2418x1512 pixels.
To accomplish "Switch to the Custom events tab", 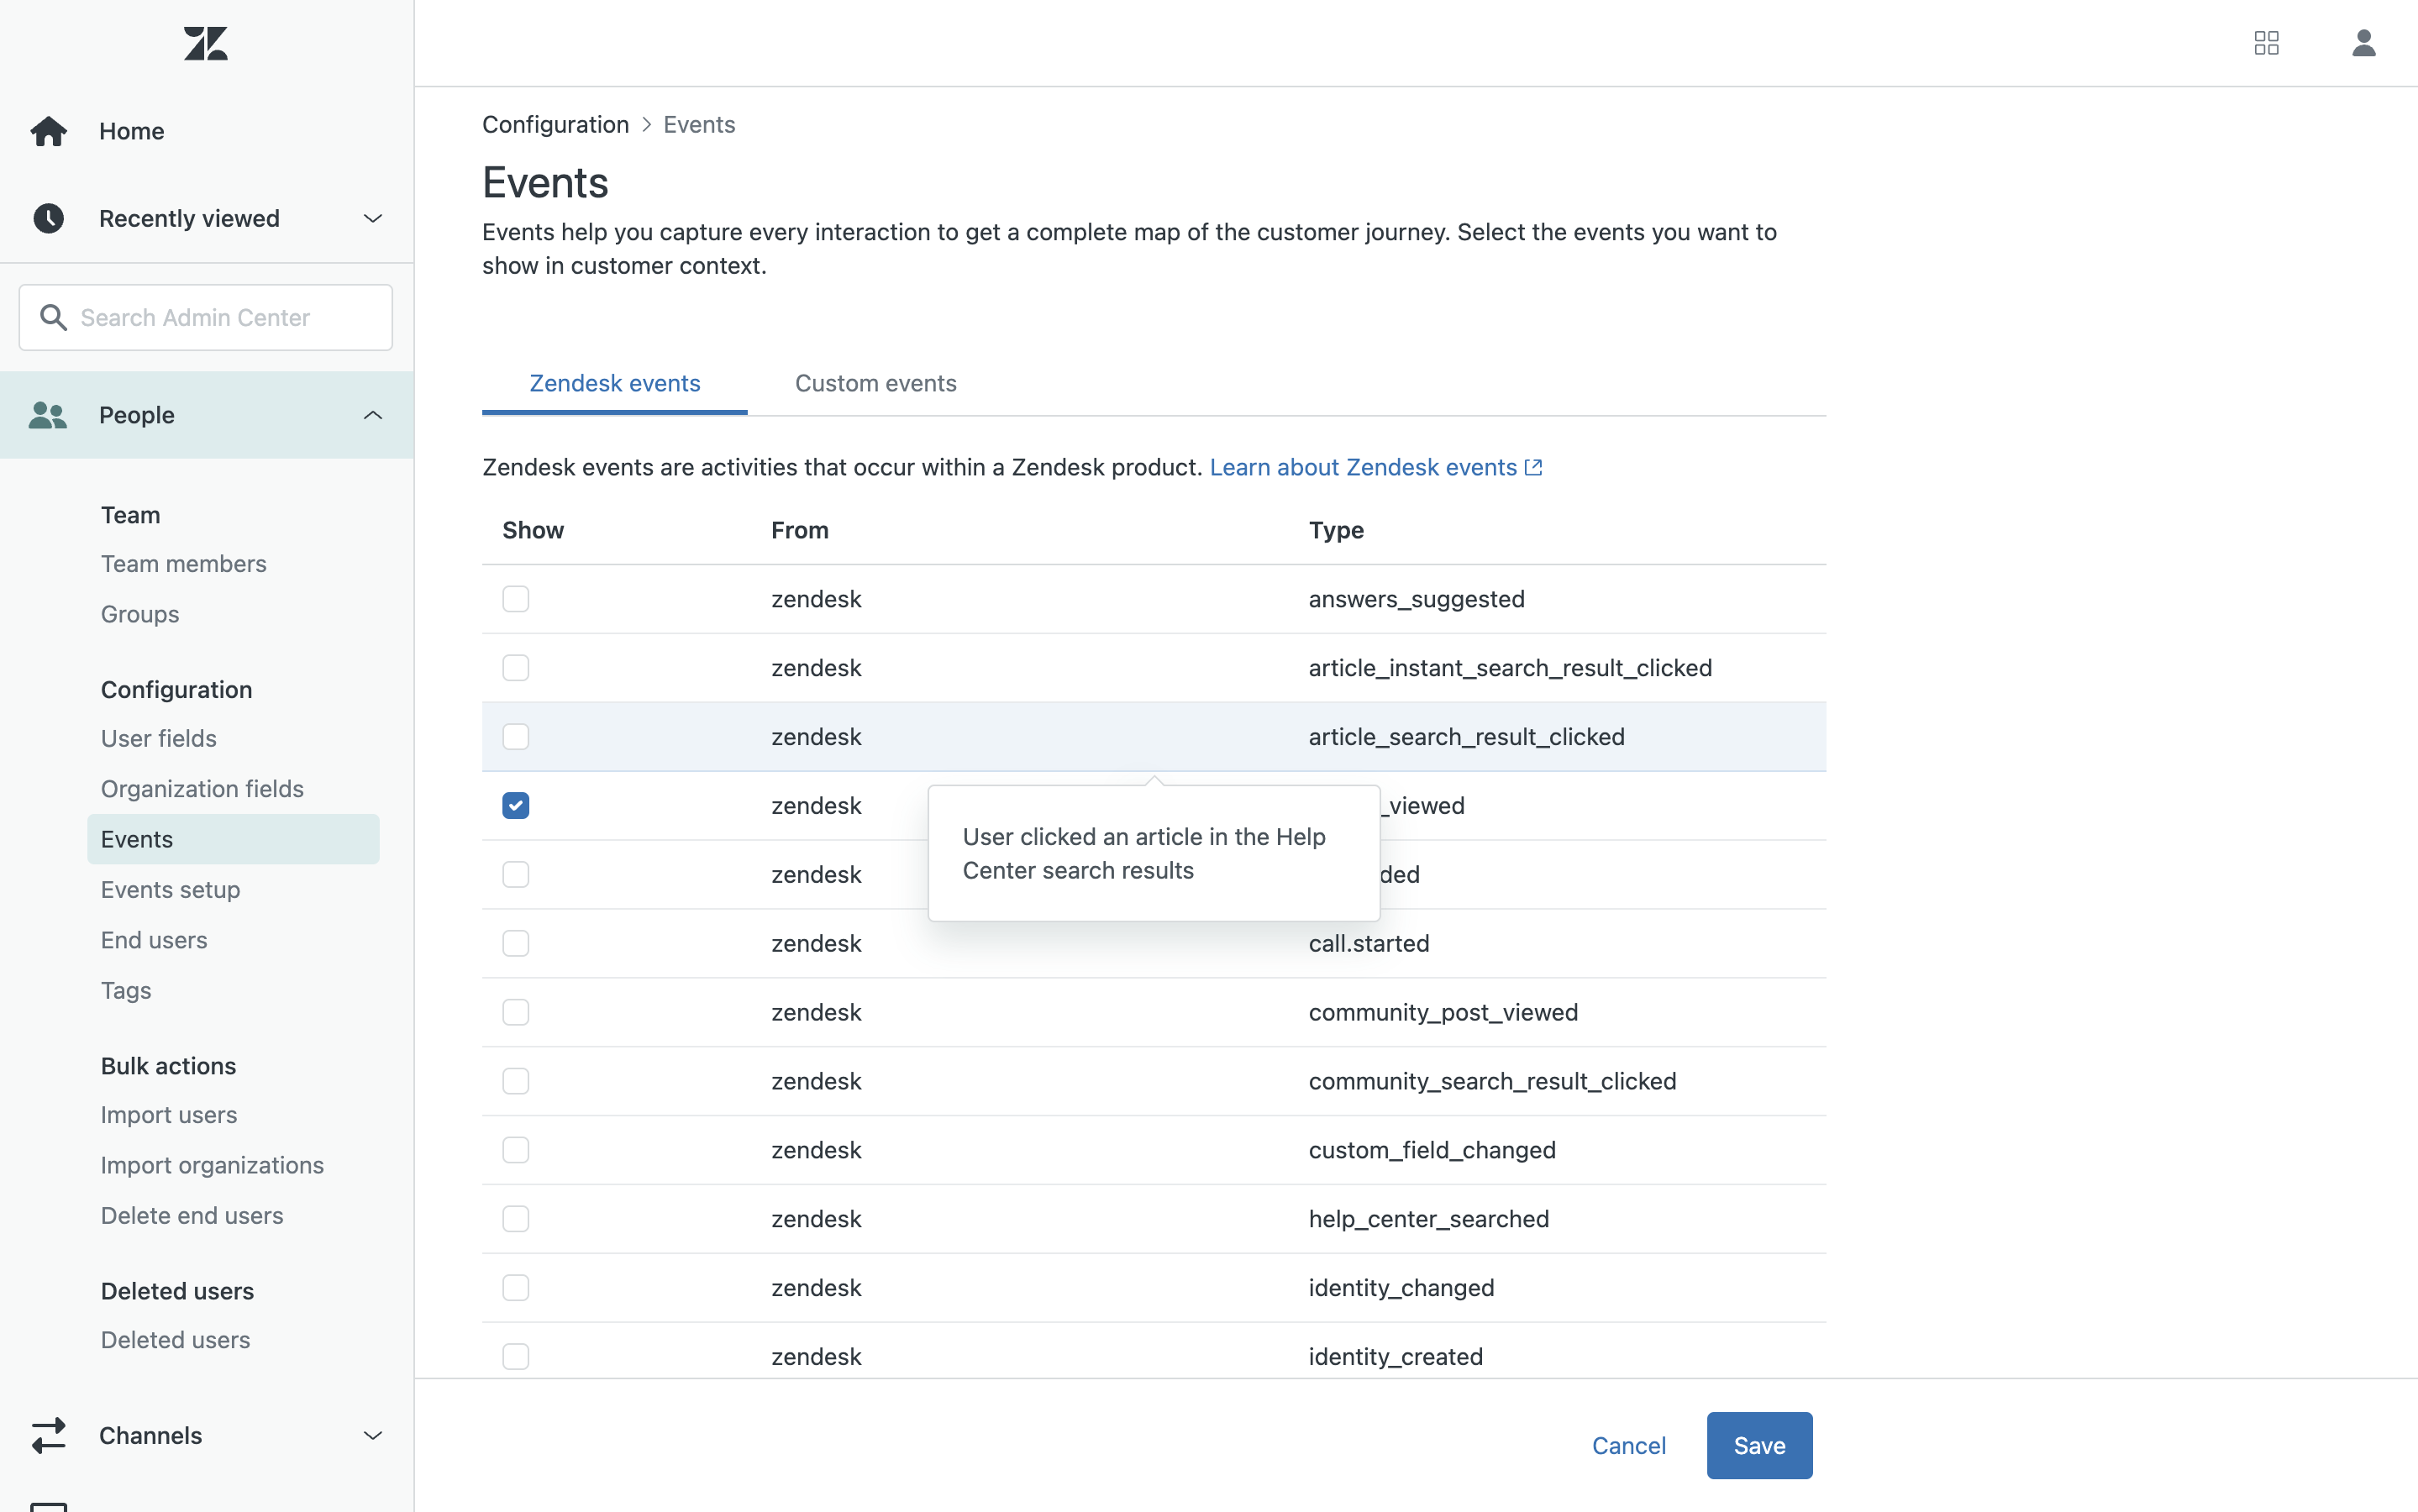I will (875, 383).
